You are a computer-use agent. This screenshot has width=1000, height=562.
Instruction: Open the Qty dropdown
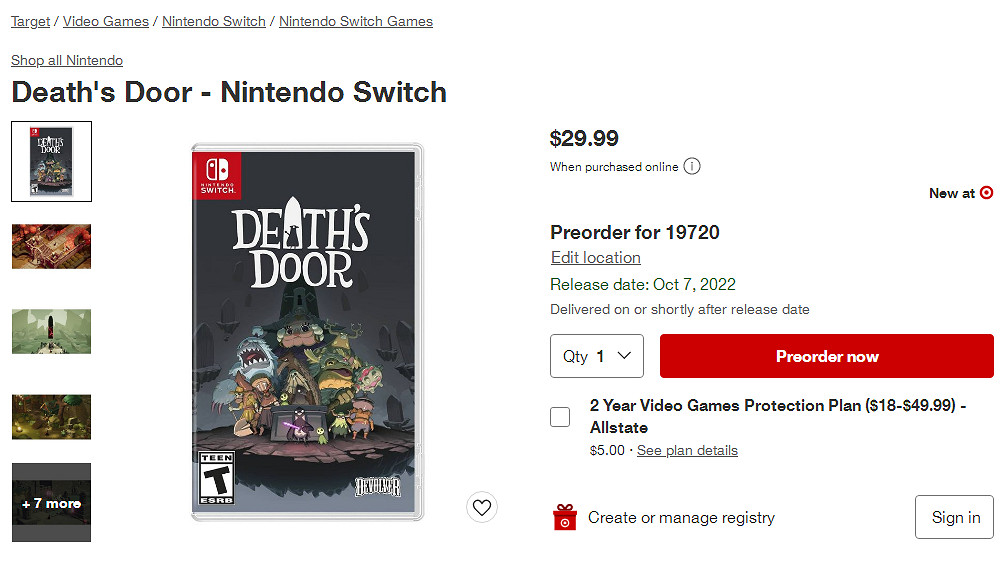[597, 356]
